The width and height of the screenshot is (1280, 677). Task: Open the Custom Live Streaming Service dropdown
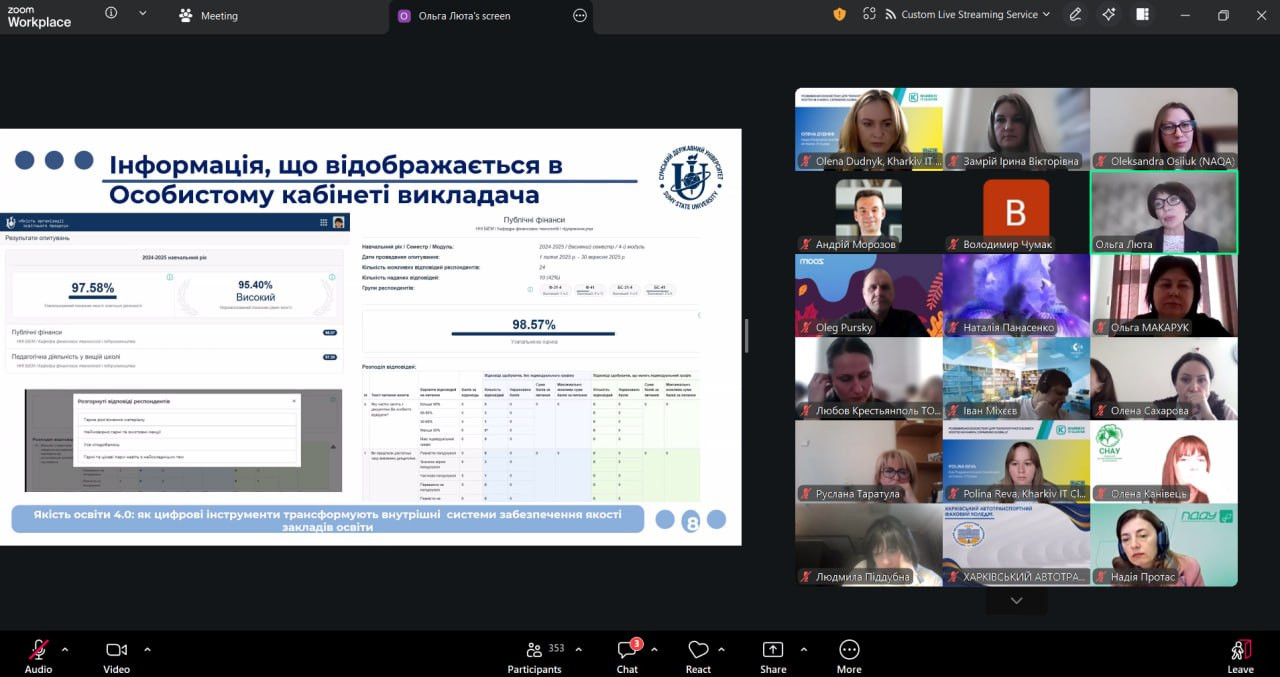(x=965, y=15)
